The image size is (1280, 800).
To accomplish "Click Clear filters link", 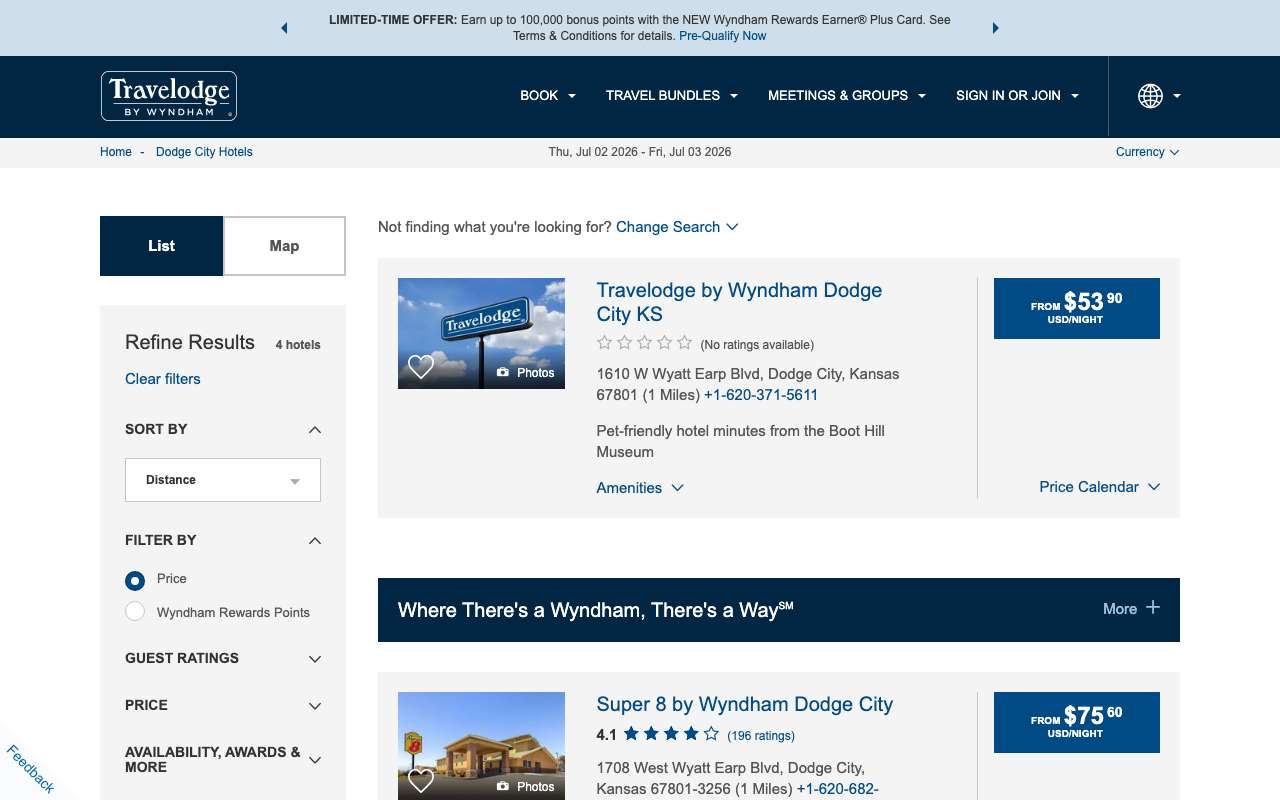I will 163,379.
